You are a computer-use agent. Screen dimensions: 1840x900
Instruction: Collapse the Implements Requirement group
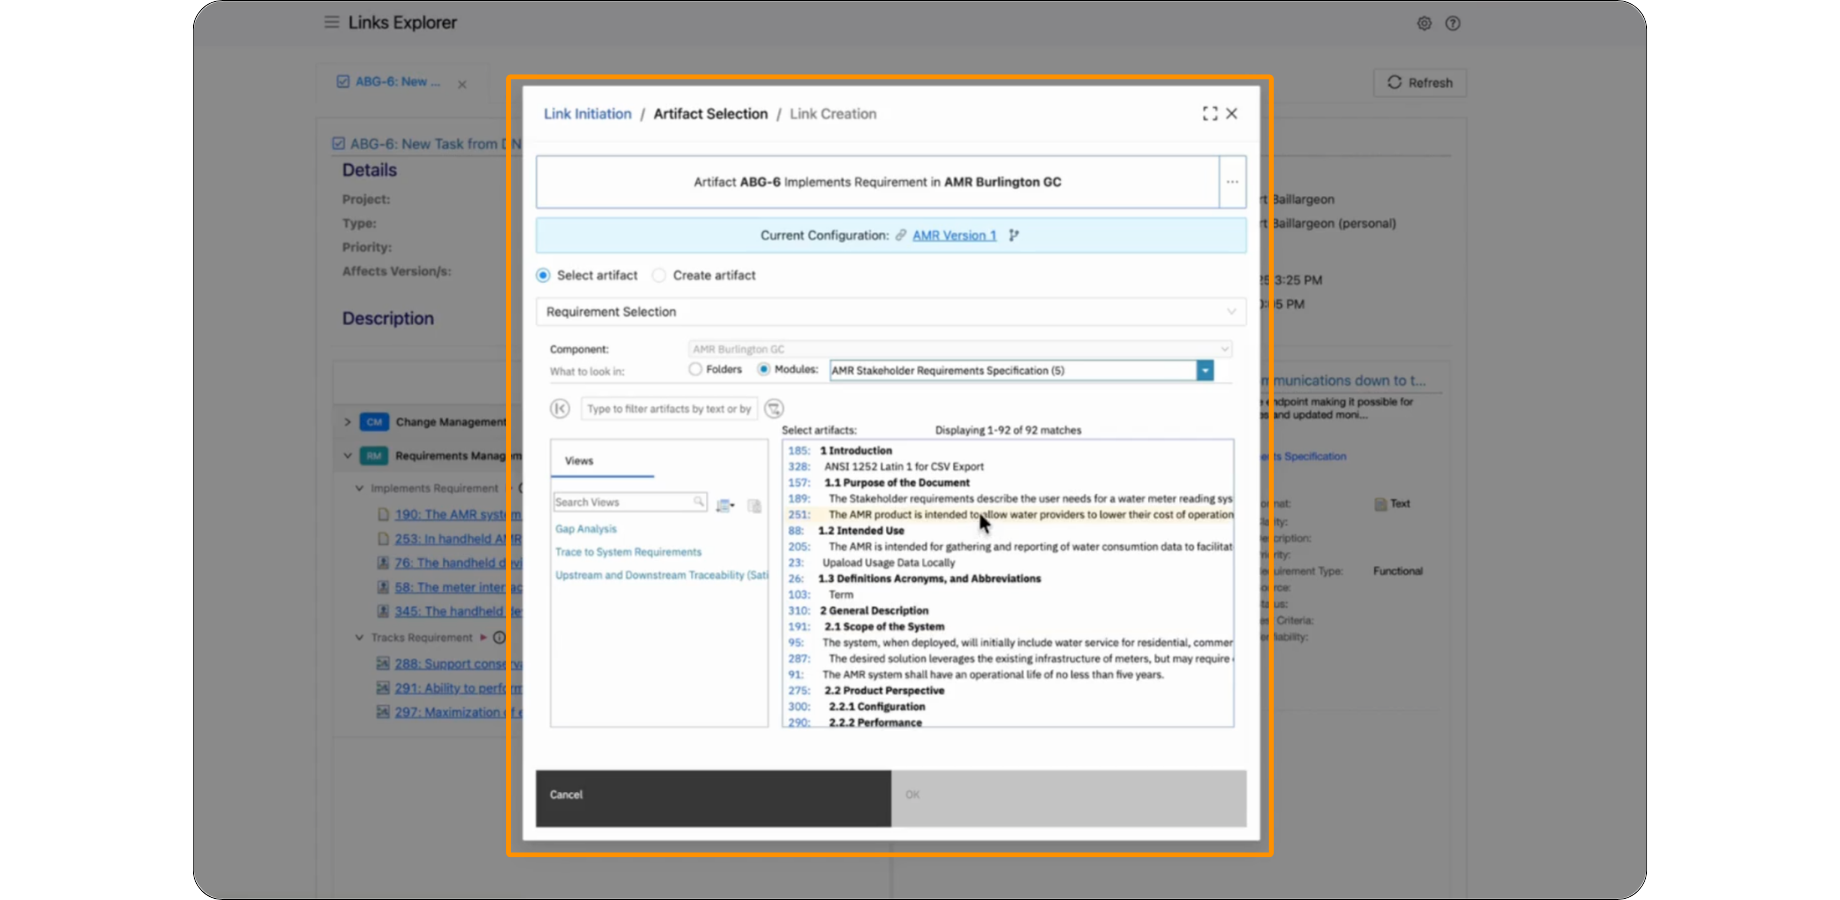pyautogui.click(x=359, y=489)
